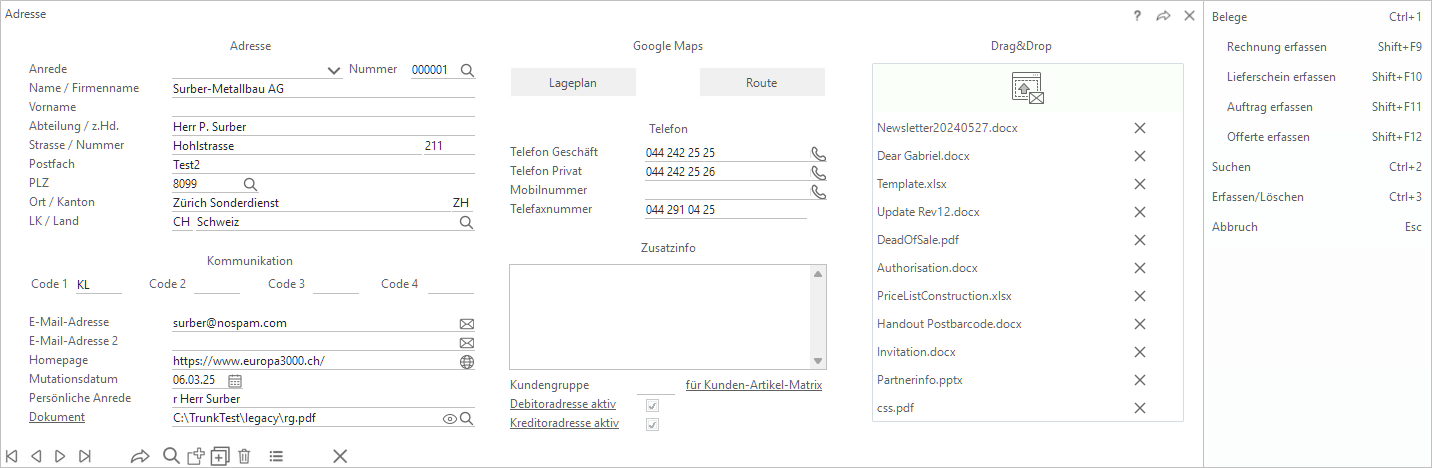The height and width of the screenshot is (468, 1432).
Task: Open the für Kunden-Artikel-Matrix link
Action: click(x=753, y=385)
